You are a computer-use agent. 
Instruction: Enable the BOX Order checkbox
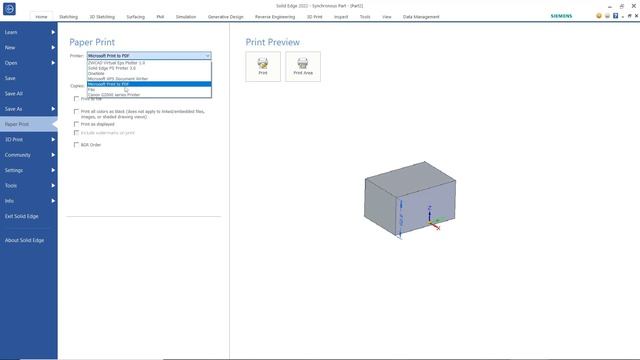click(x=76, y=144)
